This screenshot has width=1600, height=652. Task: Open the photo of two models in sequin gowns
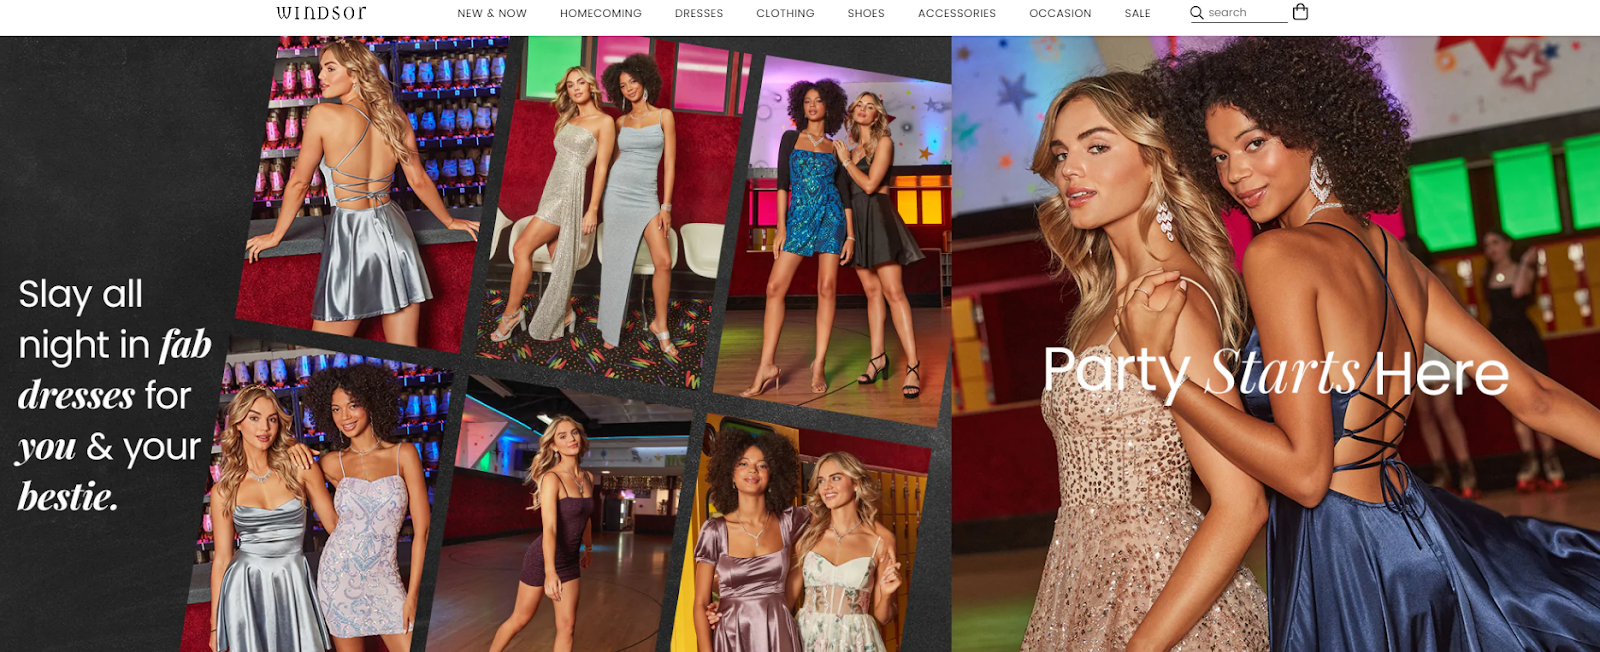pos(612,212)
